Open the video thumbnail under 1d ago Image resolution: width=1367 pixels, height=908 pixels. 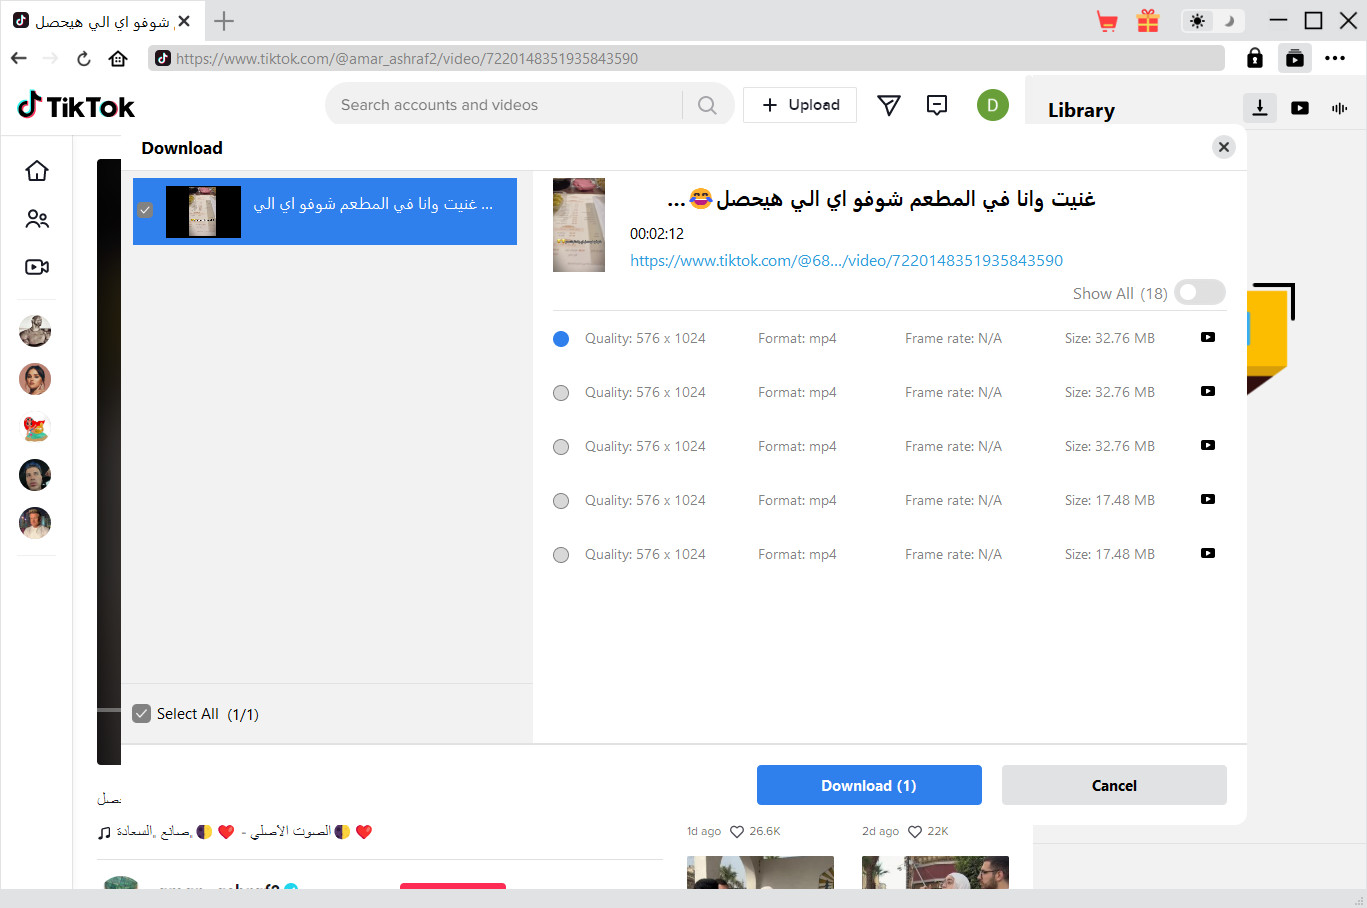(x=760, y=872)
